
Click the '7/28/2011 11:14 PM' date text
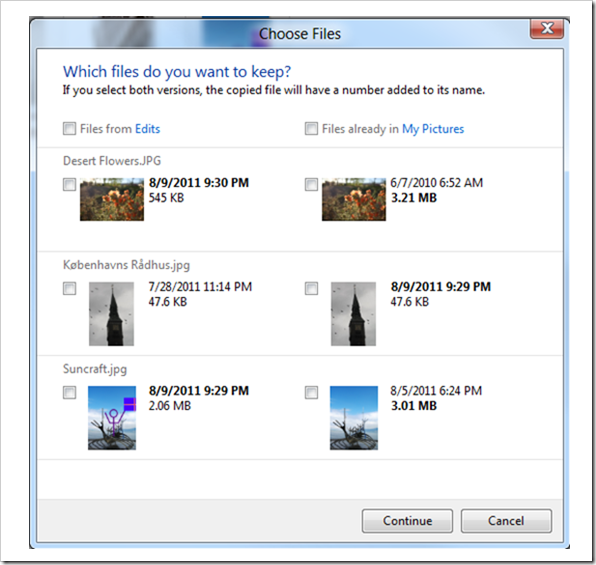pos(200,287)
